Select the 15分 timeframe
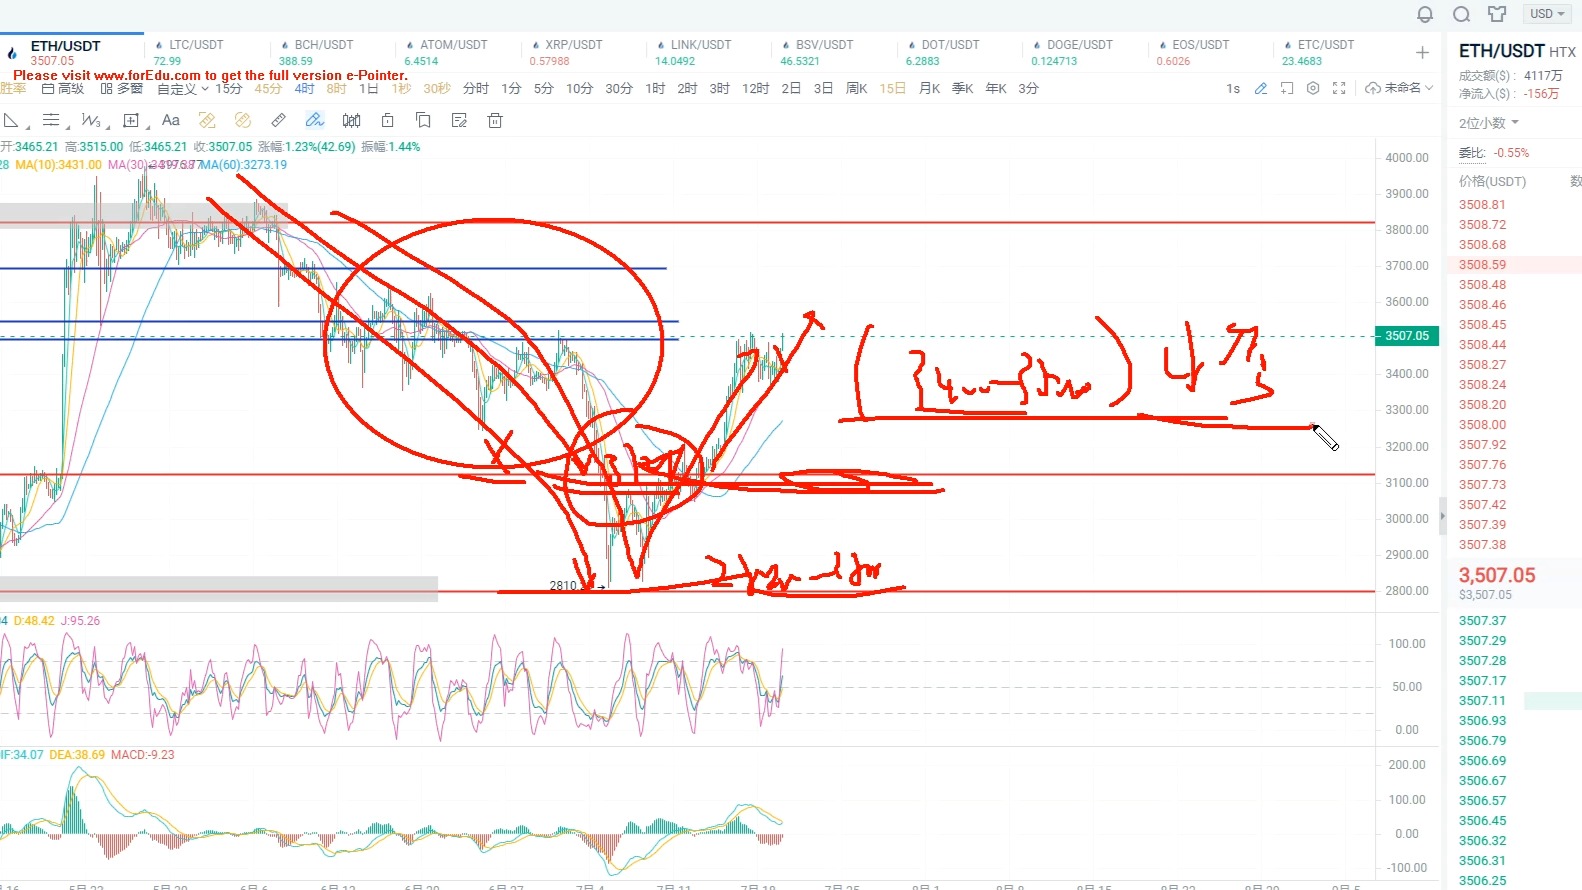Screen dimensions: 1582x890 229,89
